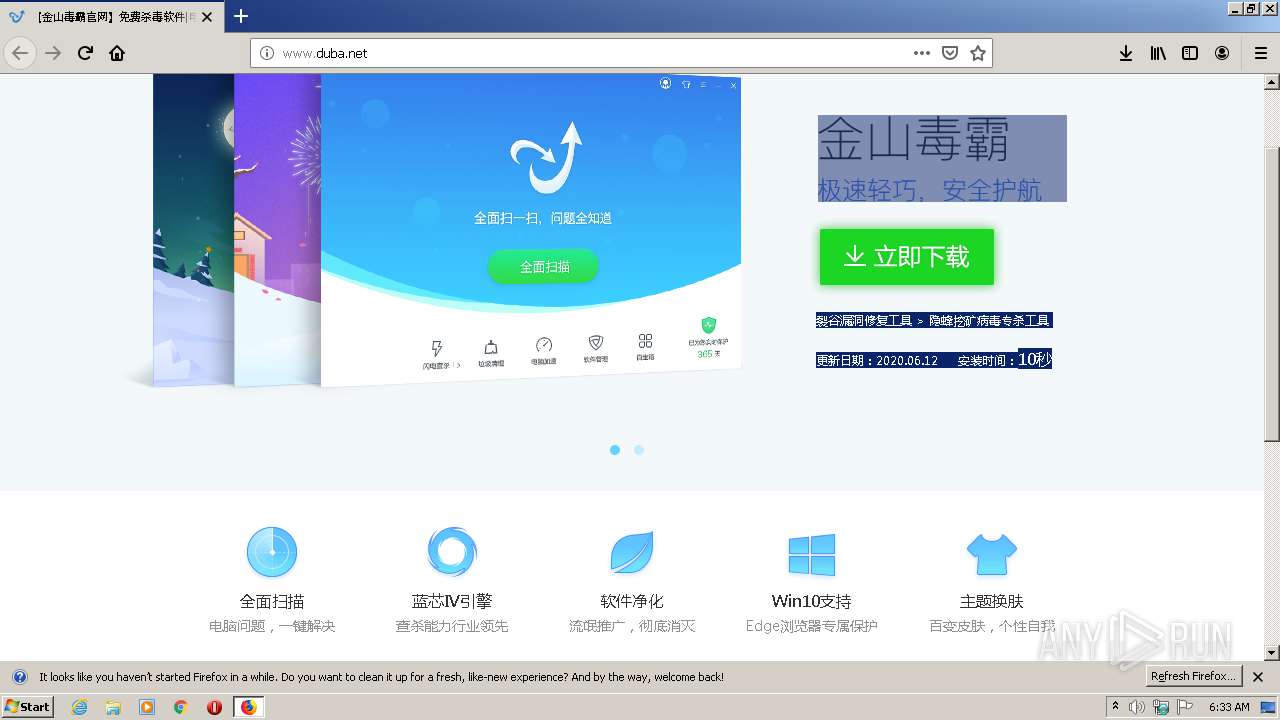1280x720 pixels.
Task: Click the 全面扫描 radar feature icon
Action: pos(272,552)
